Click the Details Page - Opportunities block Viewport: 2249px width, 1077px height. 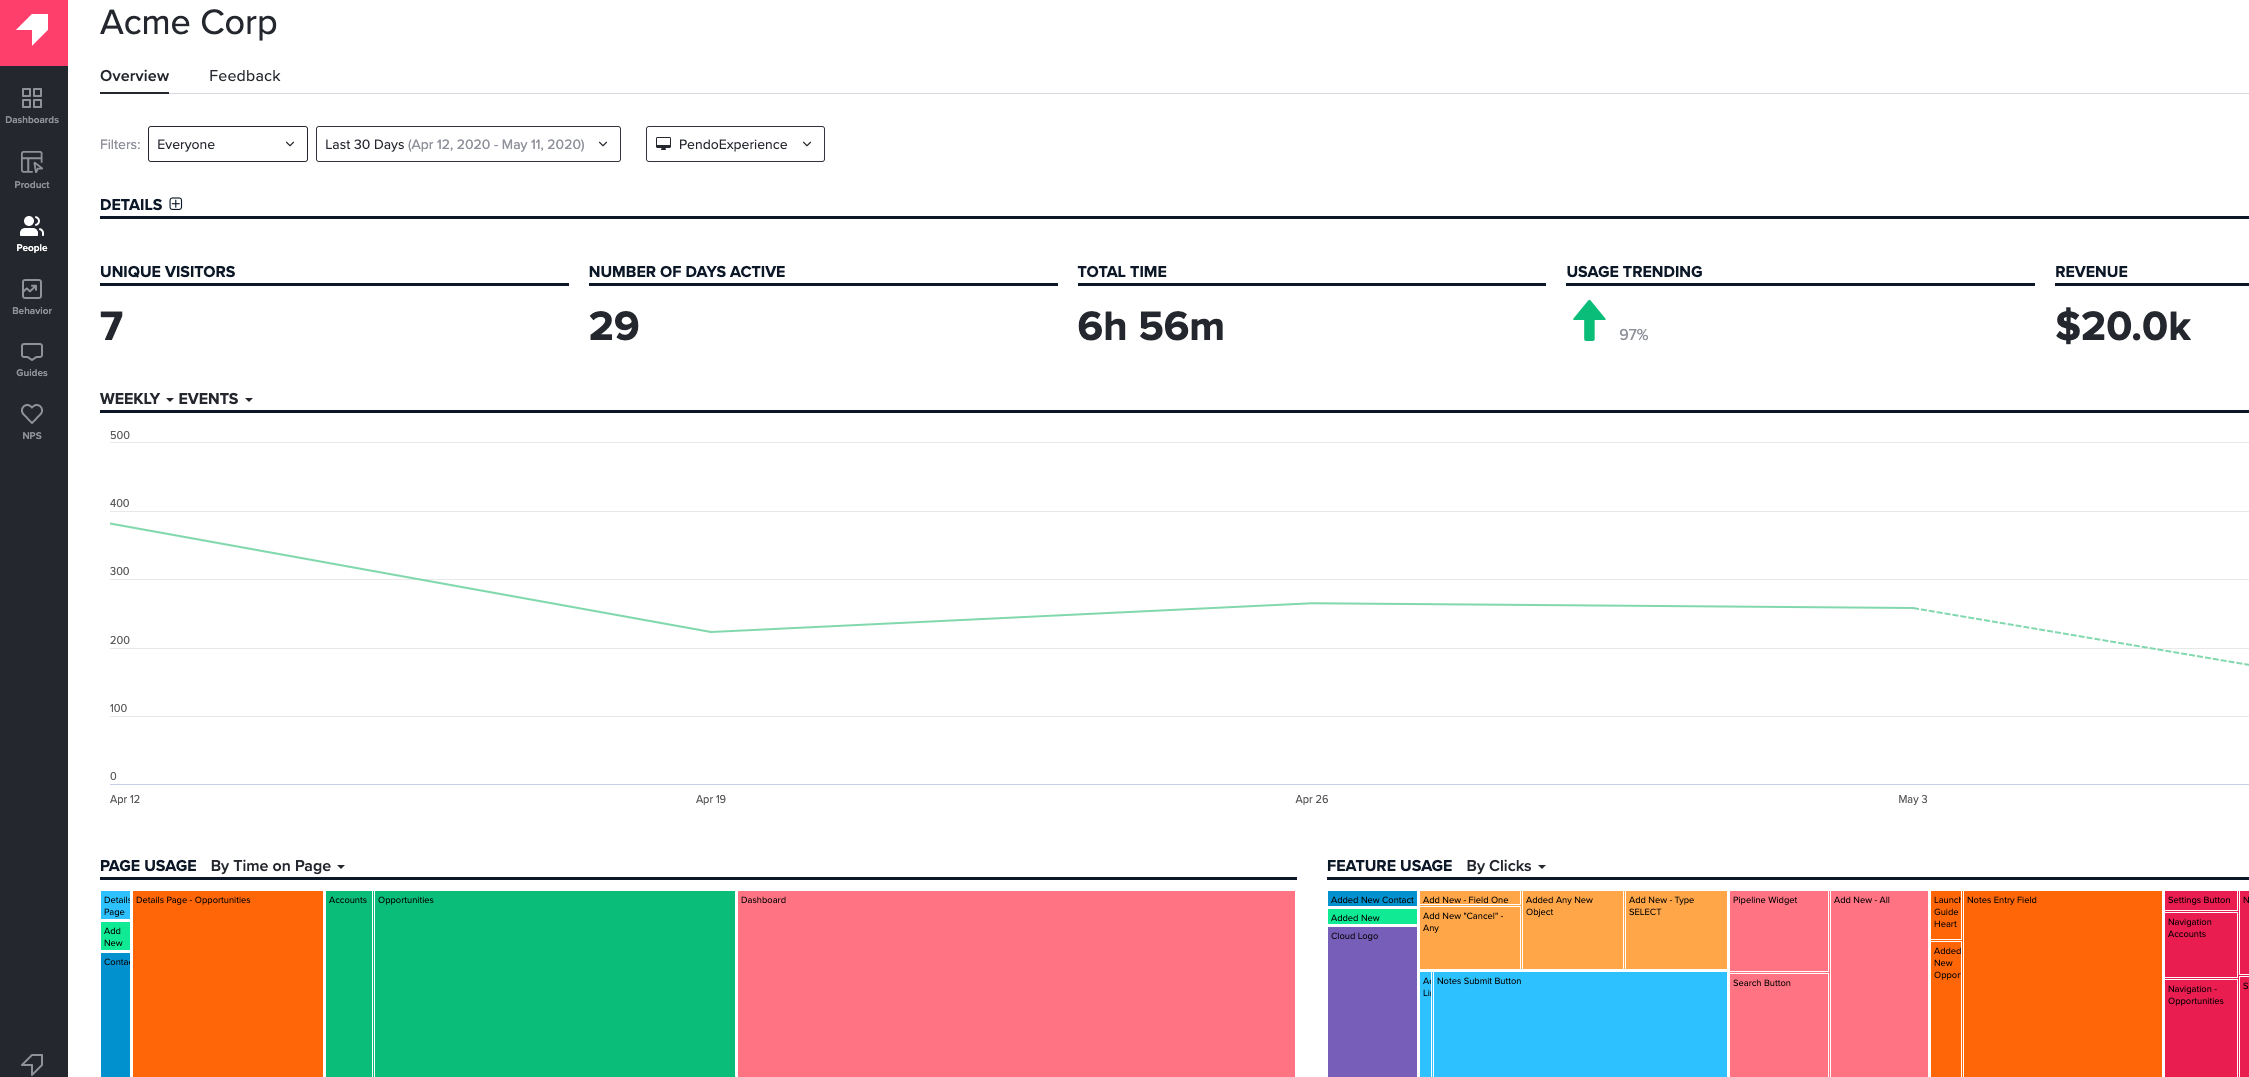(228, 984)
